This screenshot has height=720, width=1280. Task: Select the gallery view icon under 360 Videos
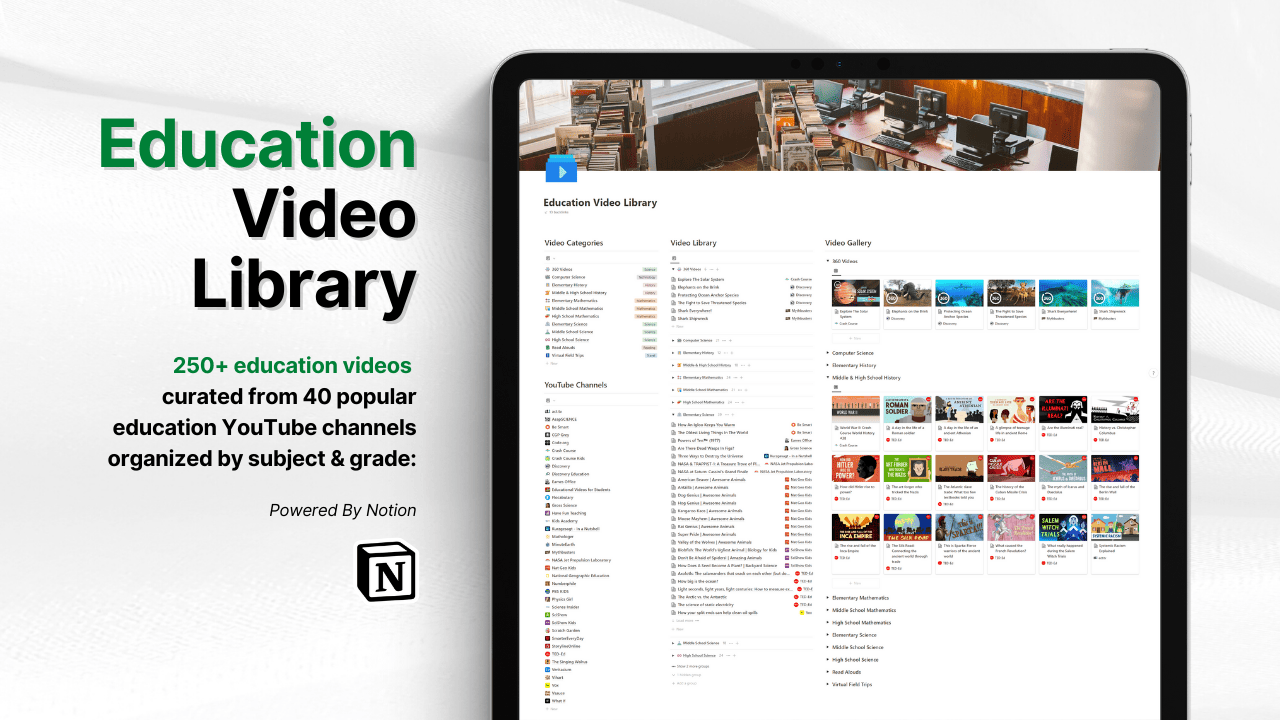[836, 271]
